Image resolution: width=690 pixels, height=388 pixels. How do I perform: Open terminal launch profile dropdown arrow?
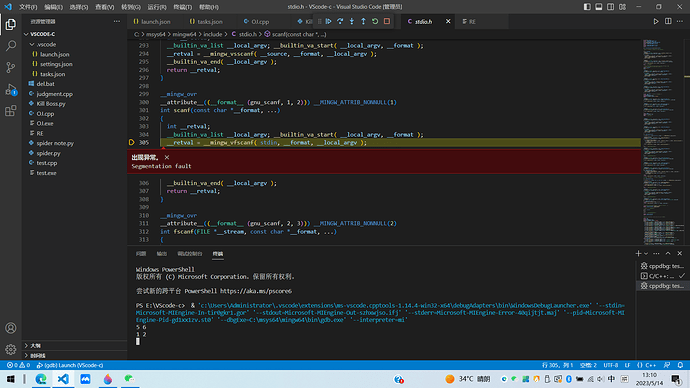pos(646,253)
